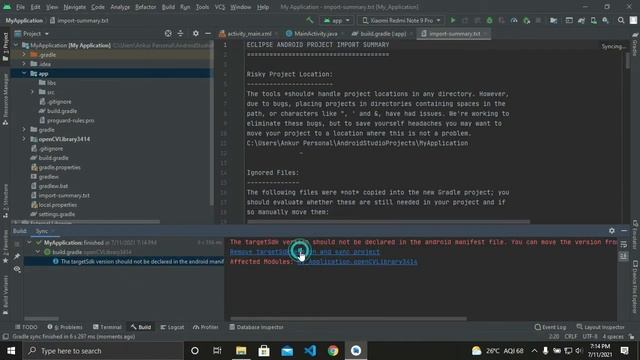
Task: Open the File menu
Action: click(x=20, y=7)
